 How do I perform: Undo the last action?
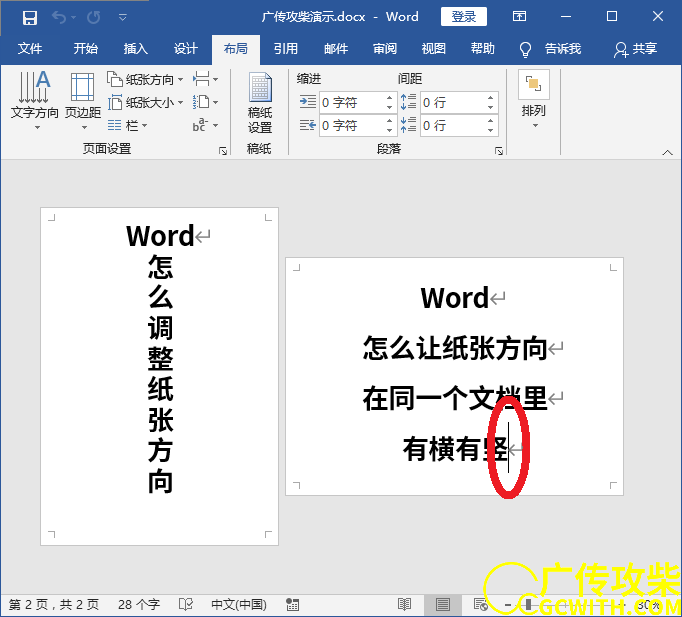[x=59, y=18]
